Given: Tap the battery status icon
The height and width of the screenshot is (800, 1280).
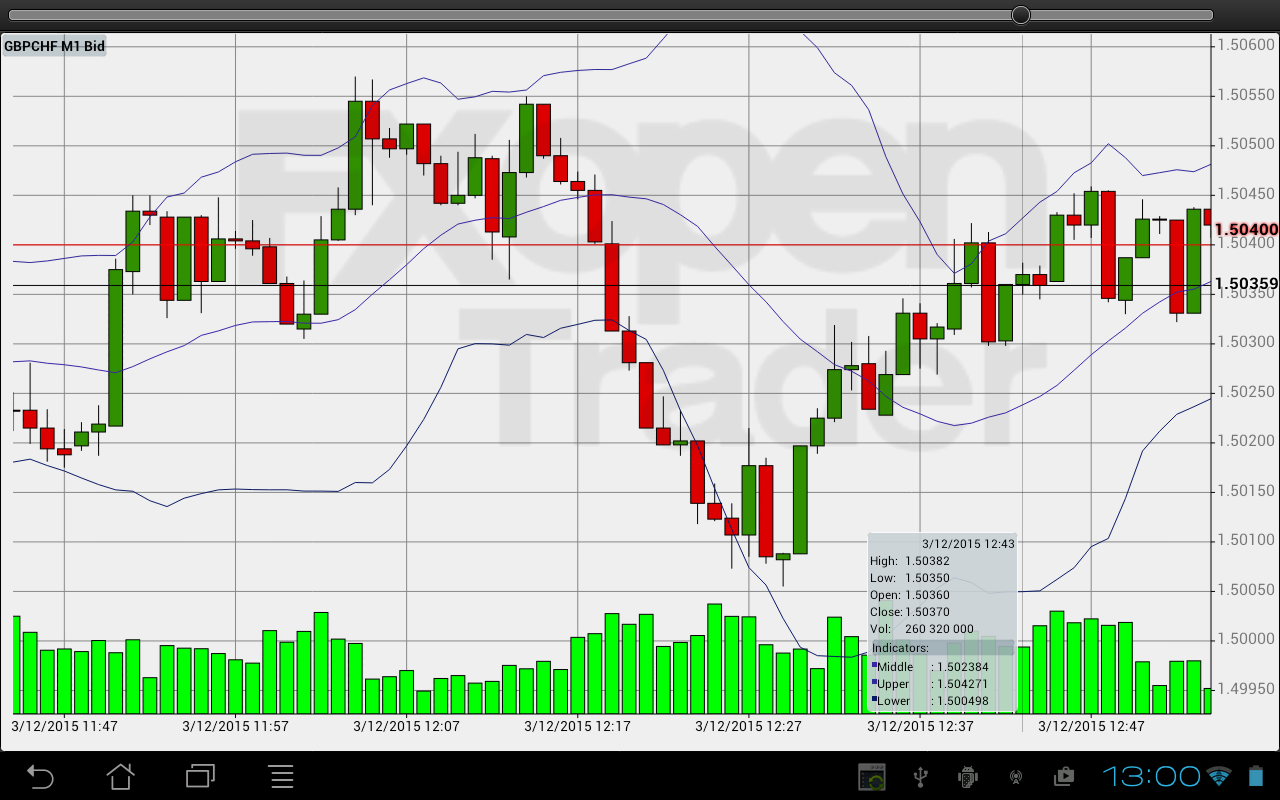Looking at the screenshot, I should [x=1256, y=776].
